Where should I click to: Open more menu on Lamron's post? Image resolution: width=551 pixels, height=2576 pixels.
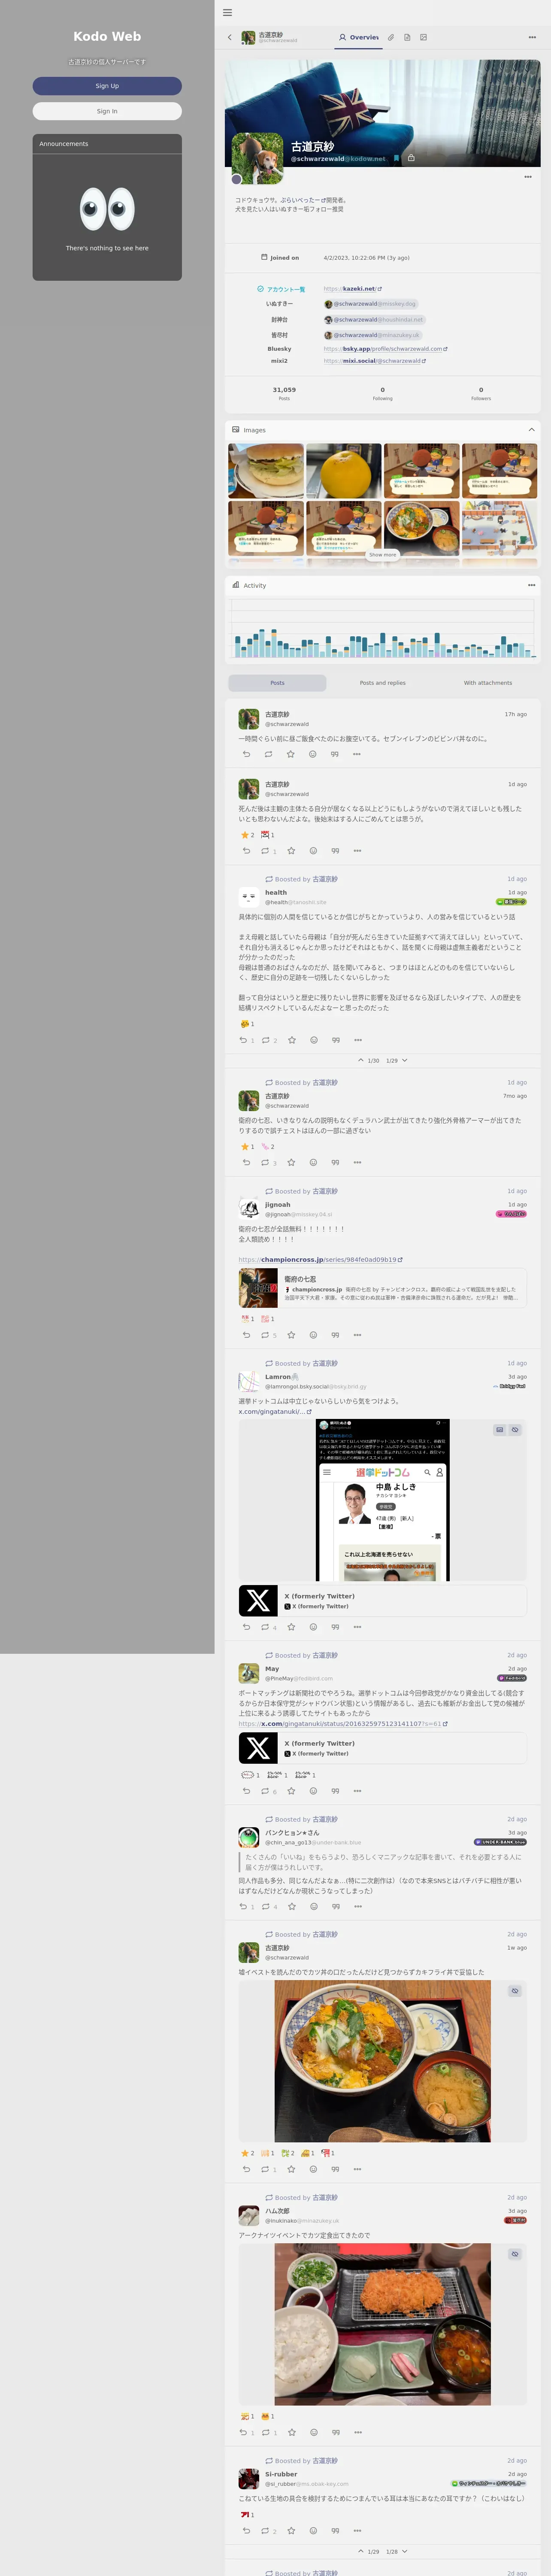click(357, 1627)
